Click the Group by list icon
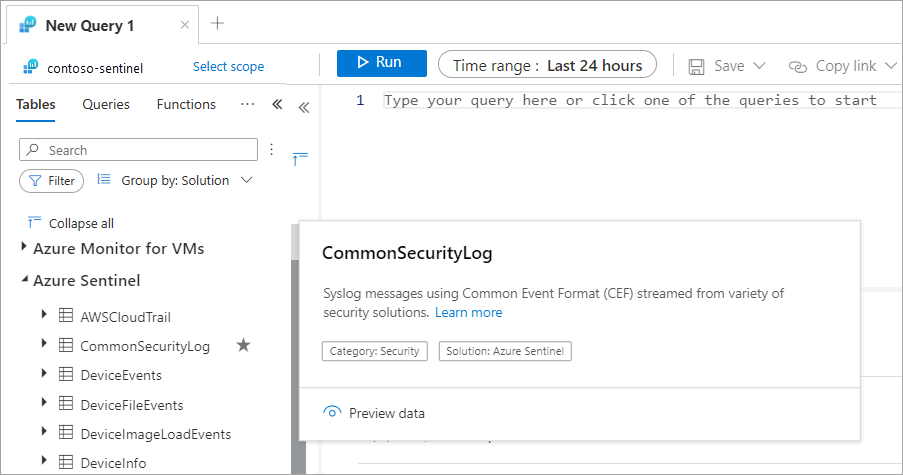 click(x=104, y=179)
